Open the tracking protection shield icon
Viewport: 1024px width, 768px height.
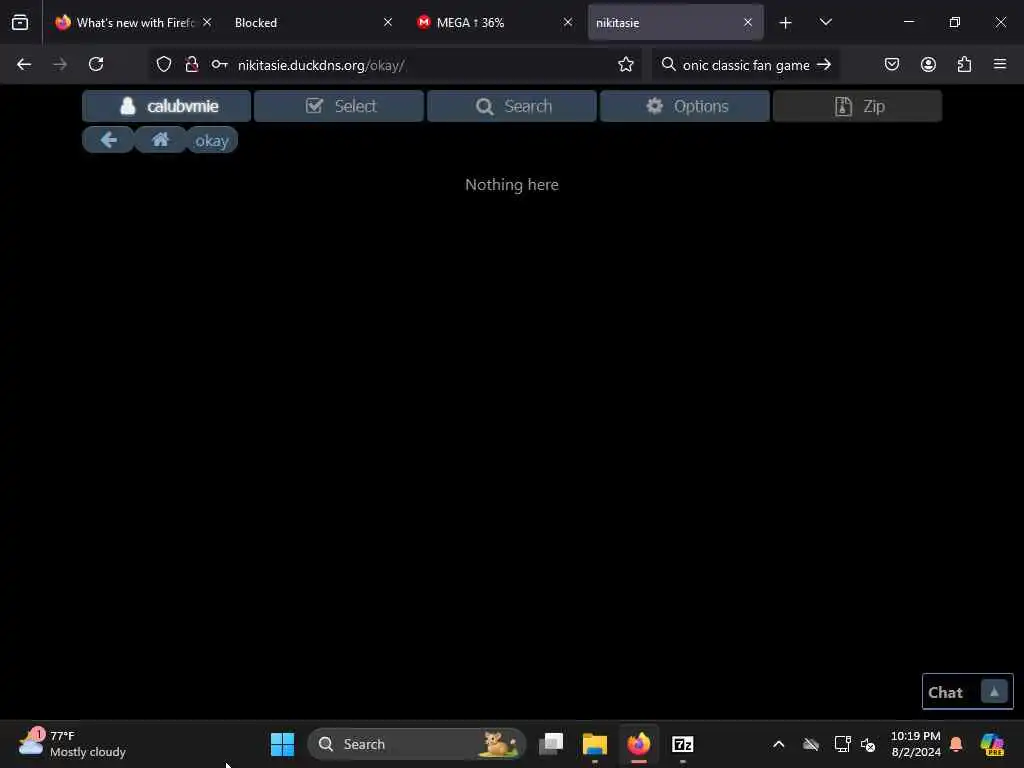click(164, 64)
